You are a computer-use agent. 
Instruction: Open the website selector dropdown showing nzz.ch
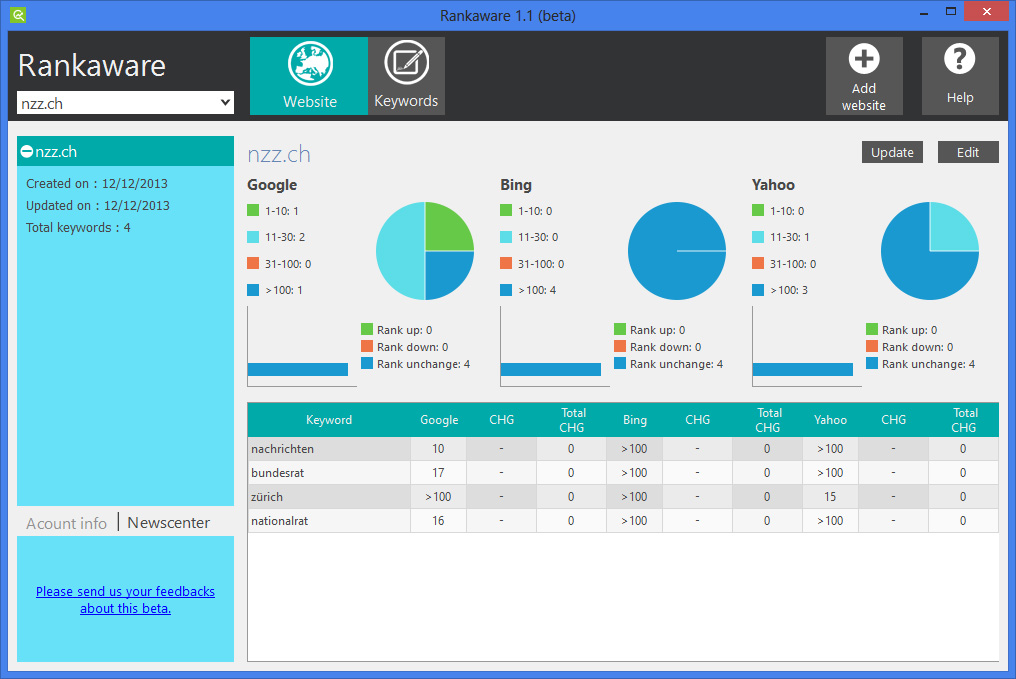[125, 103]
